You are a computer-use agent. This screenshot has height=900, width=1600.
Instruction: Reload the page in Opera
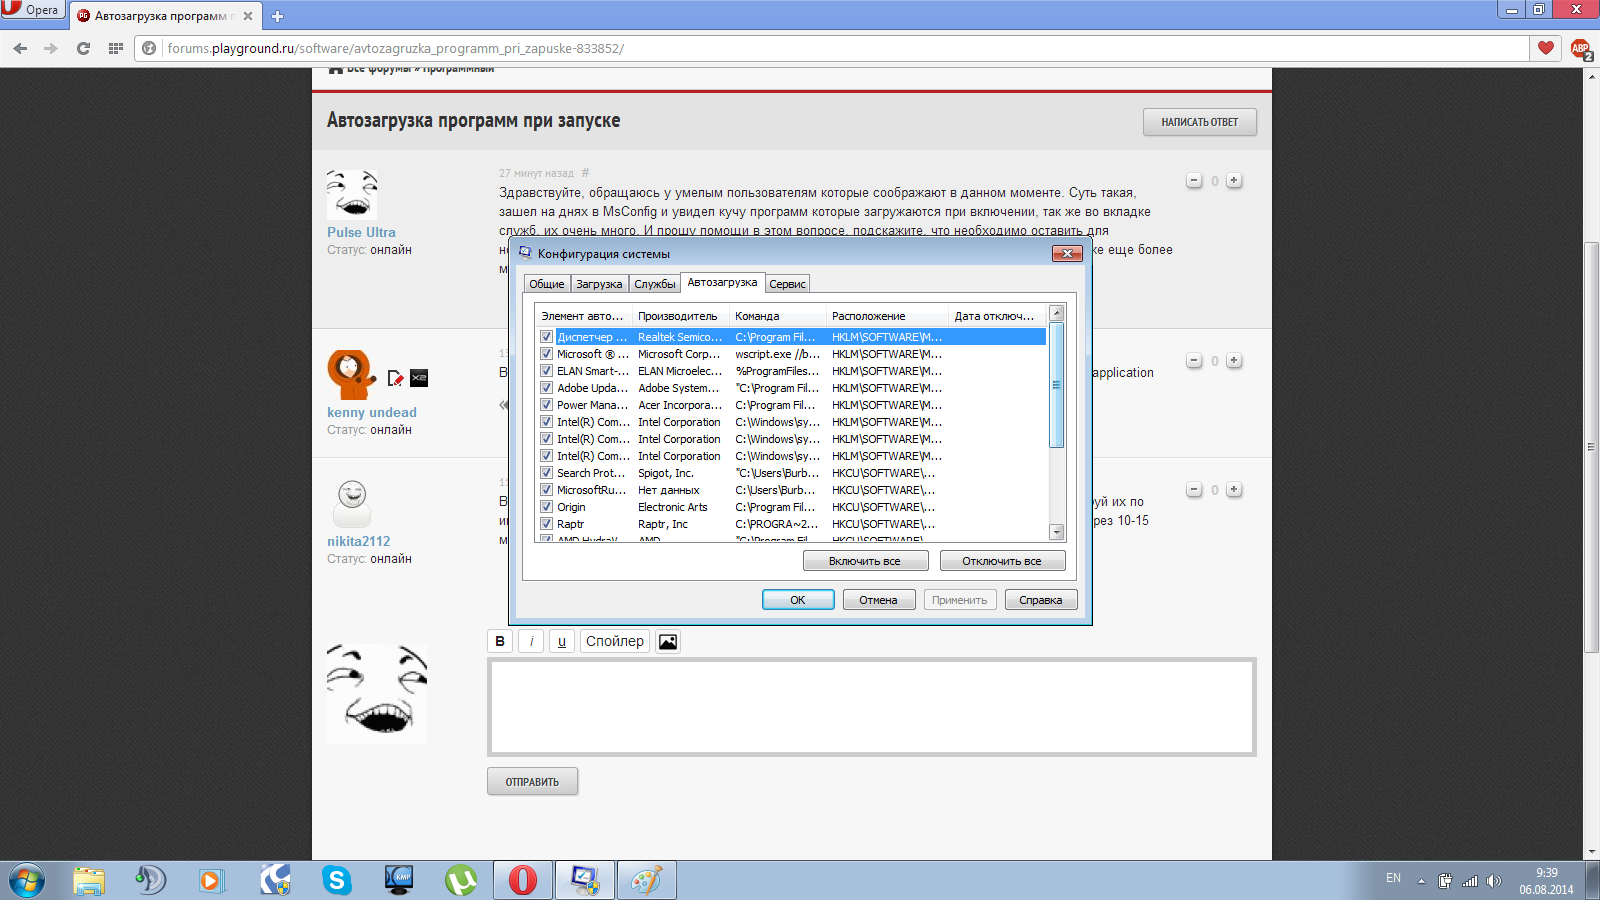(83, 48)
